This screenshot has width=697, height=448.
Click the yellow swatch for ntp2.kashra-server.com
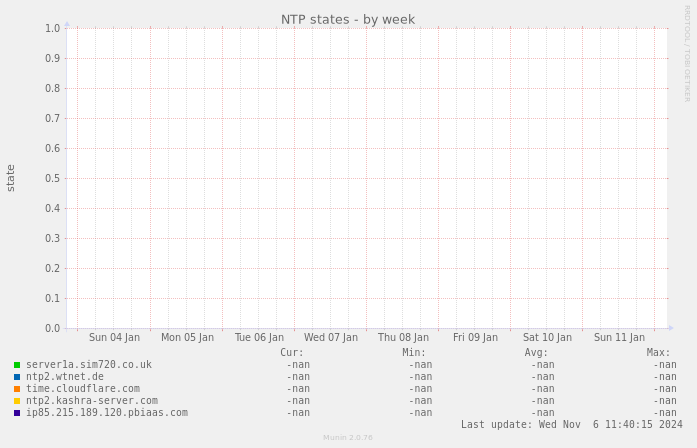(17, 401)
